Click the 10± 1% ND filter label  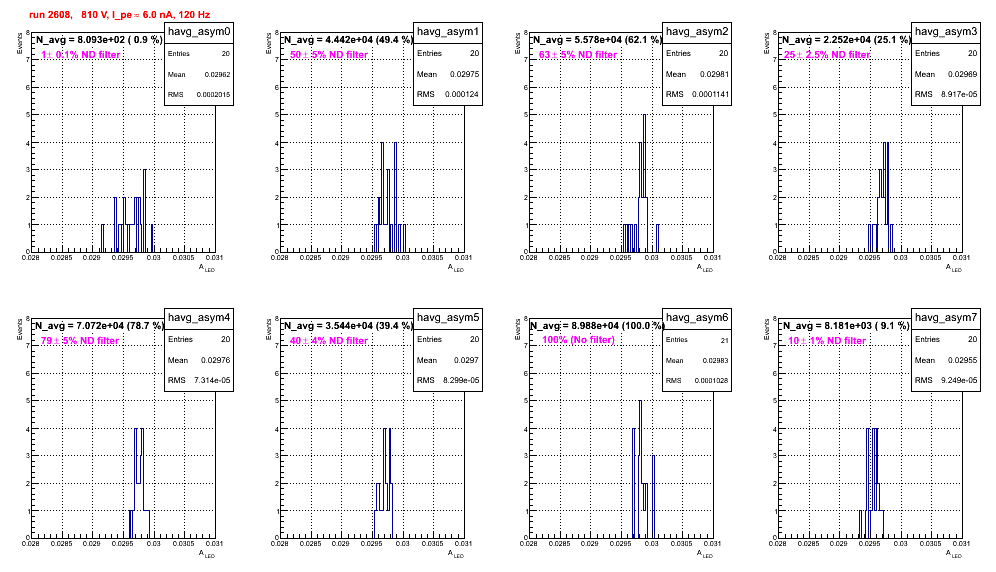pos(827,341)
